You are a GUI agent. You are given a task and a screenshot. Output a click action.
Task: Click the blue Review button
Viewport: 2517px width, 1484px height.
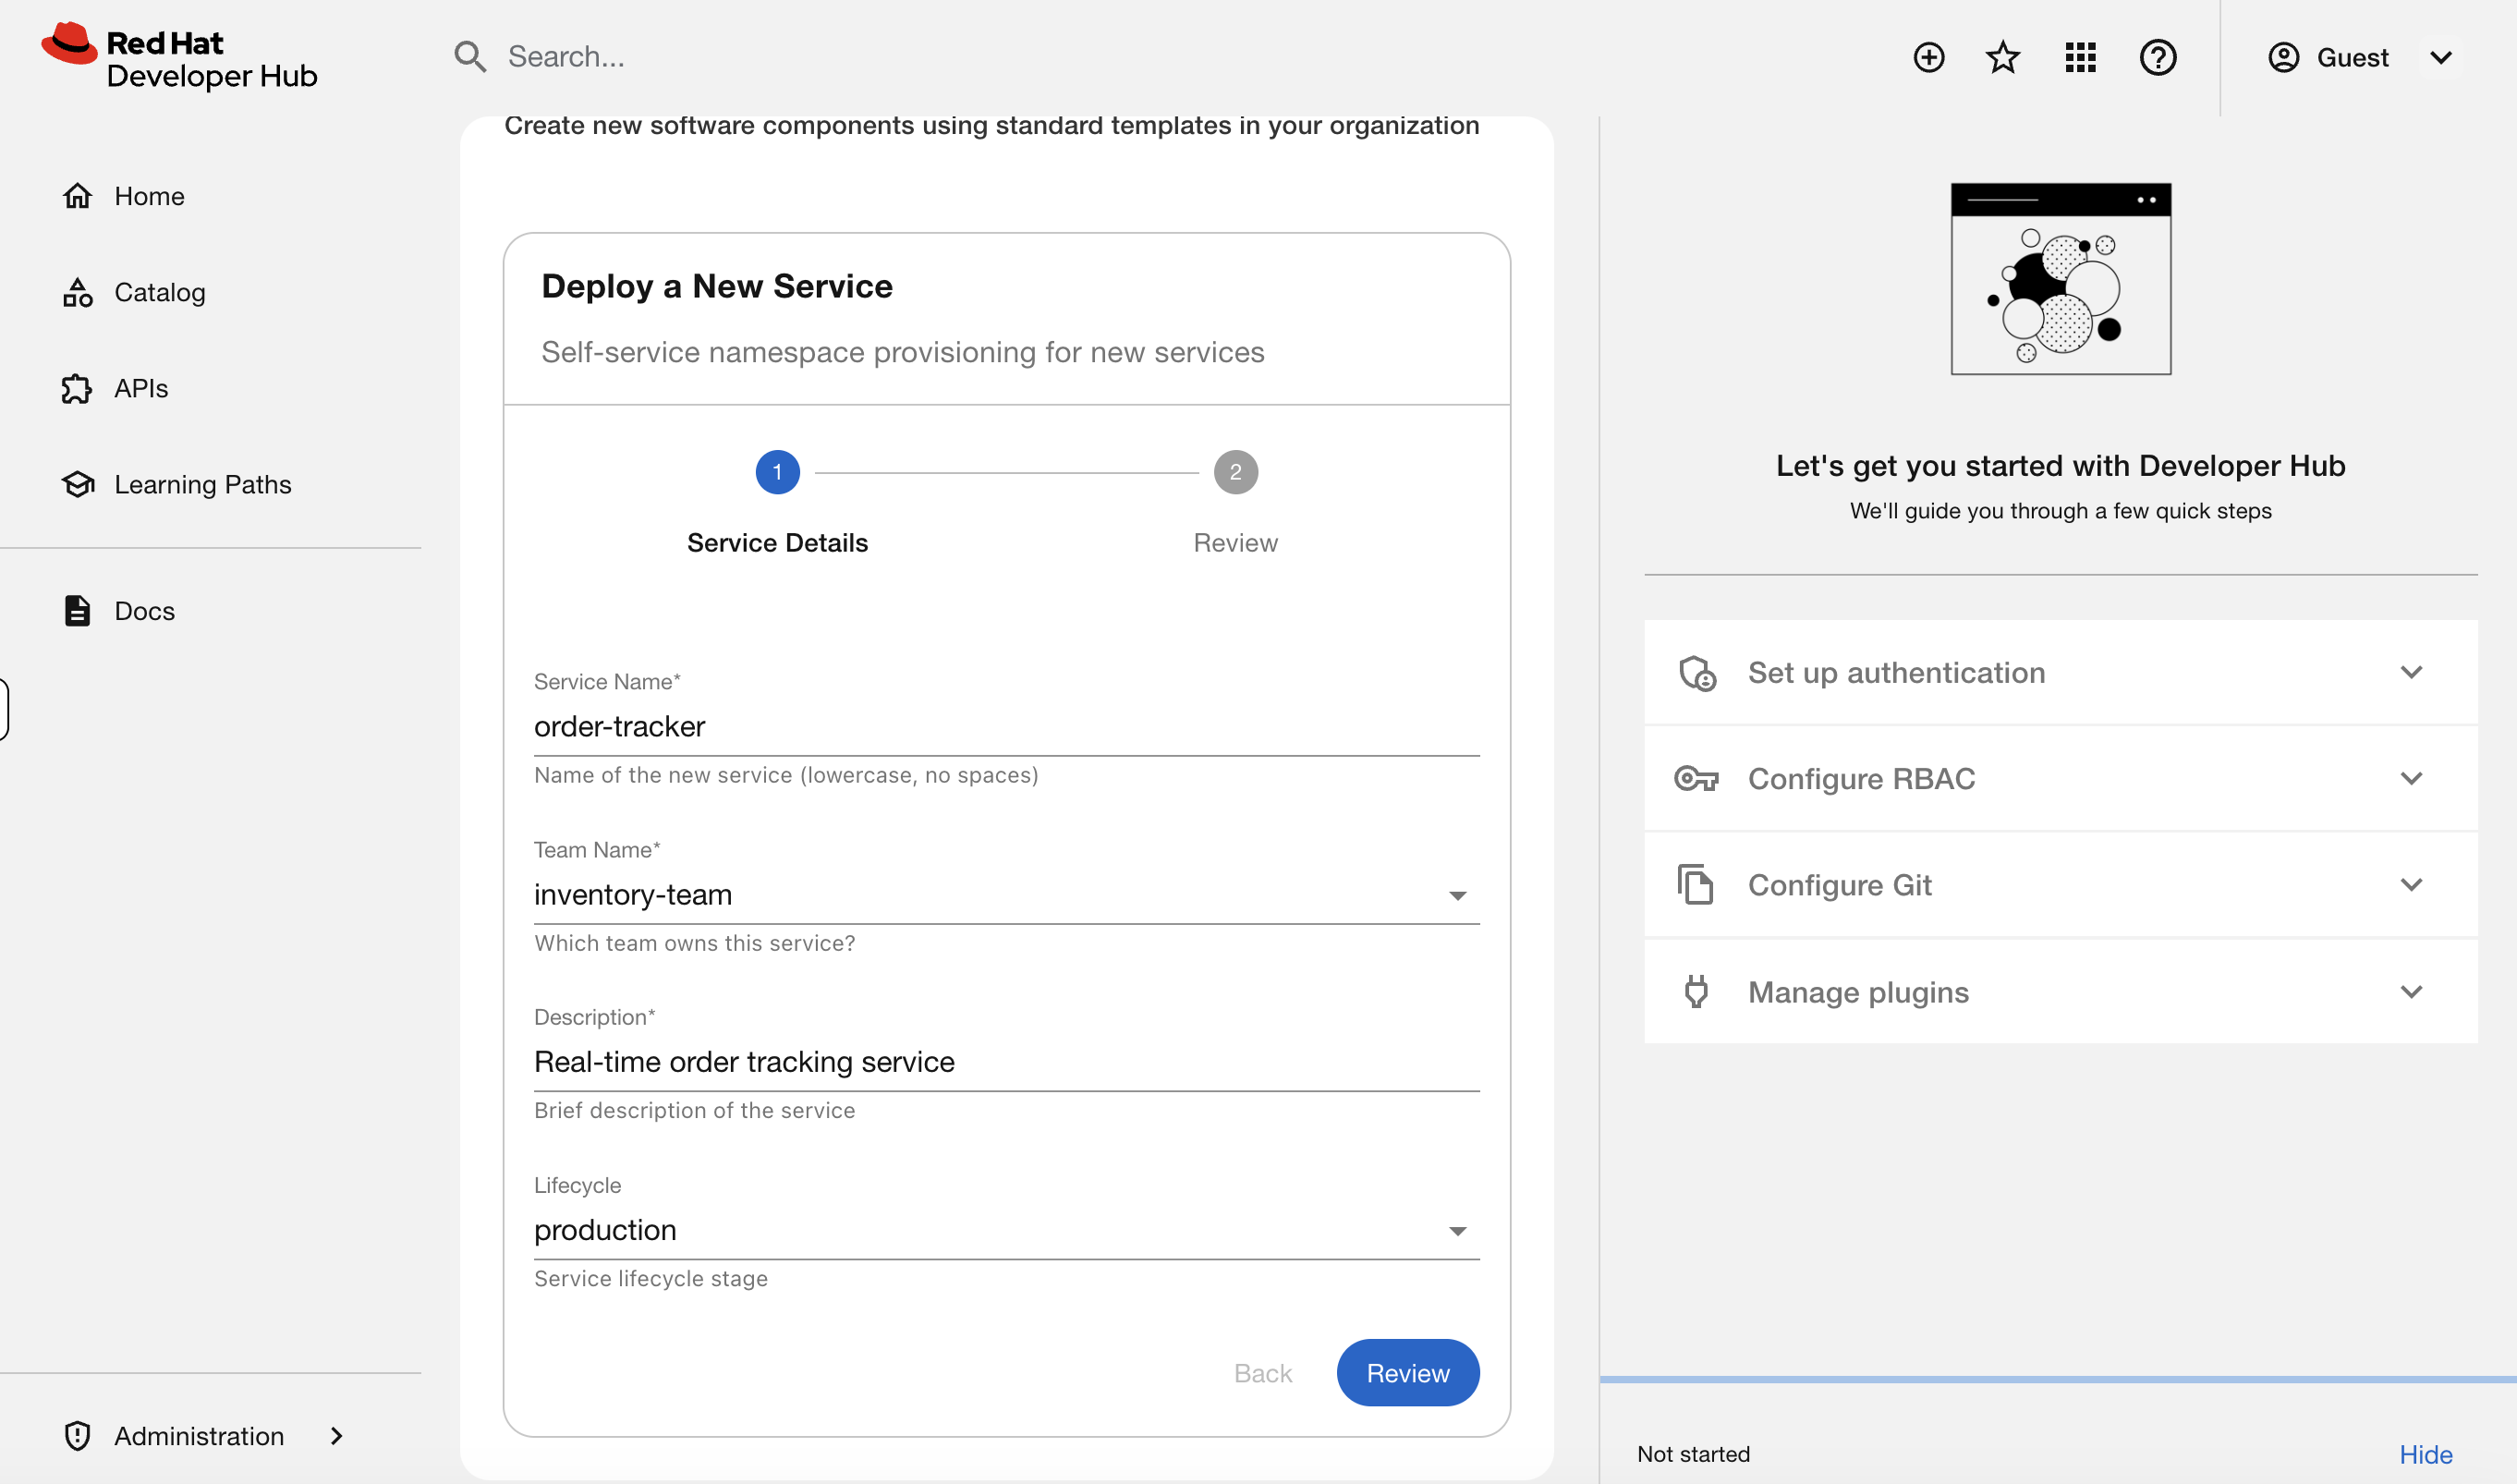coord(1407,1373)
